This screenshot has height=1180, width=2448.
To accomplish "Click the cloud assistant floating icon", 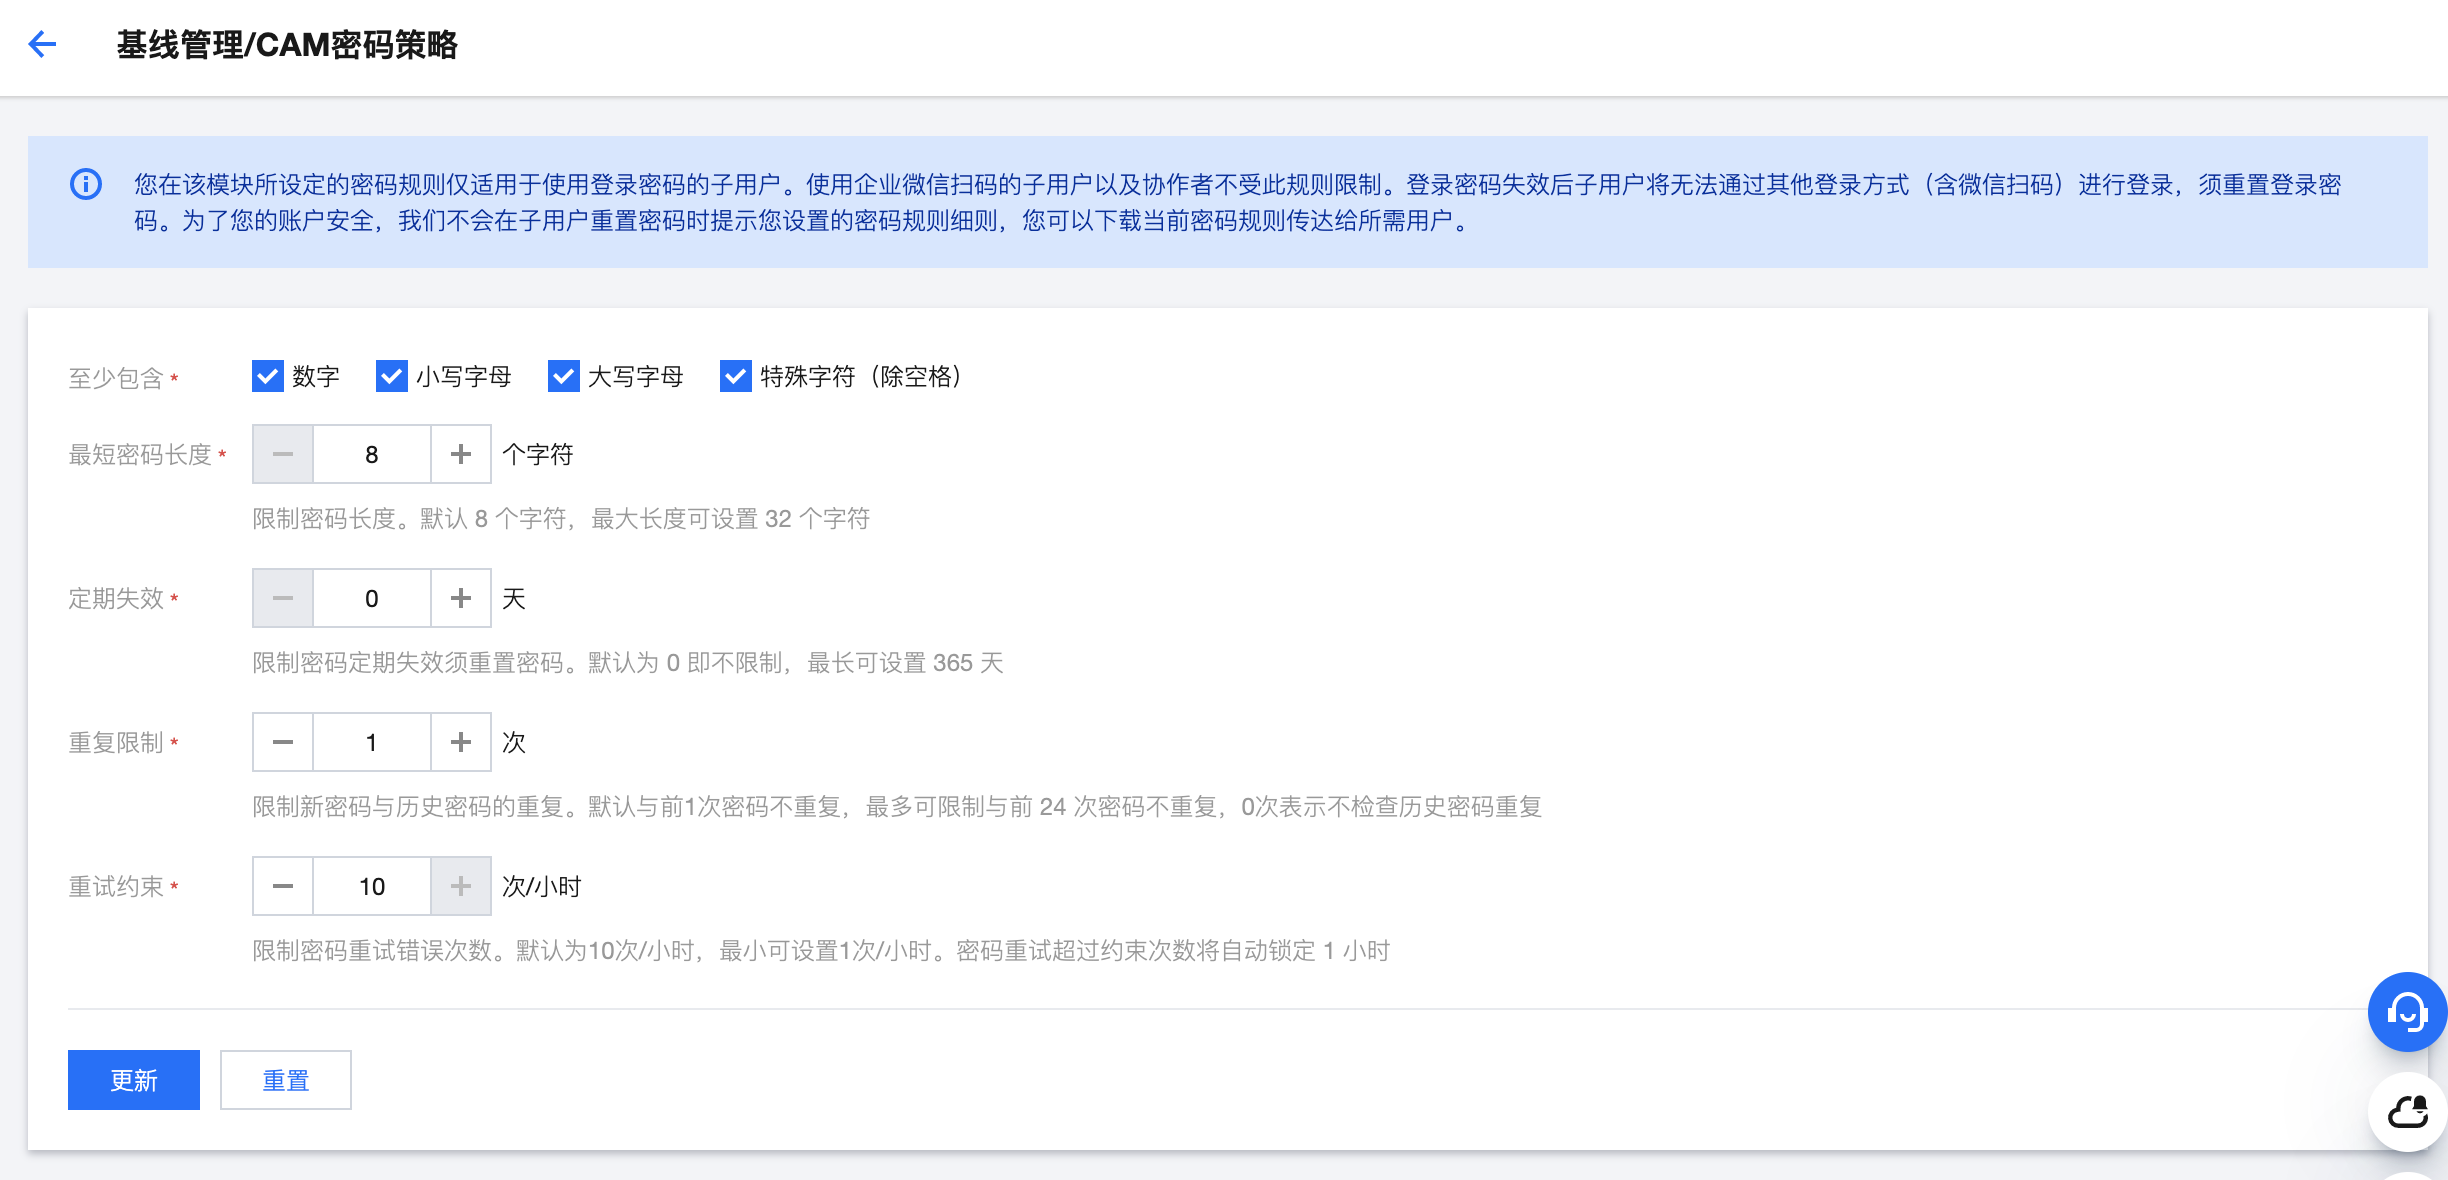I will 2407,1111.
